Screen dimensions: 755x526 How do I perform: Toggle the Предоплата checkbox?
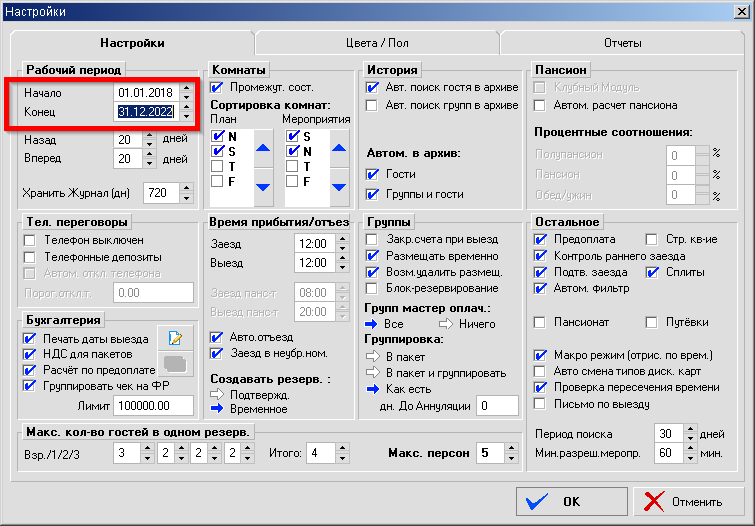point(541,240)
